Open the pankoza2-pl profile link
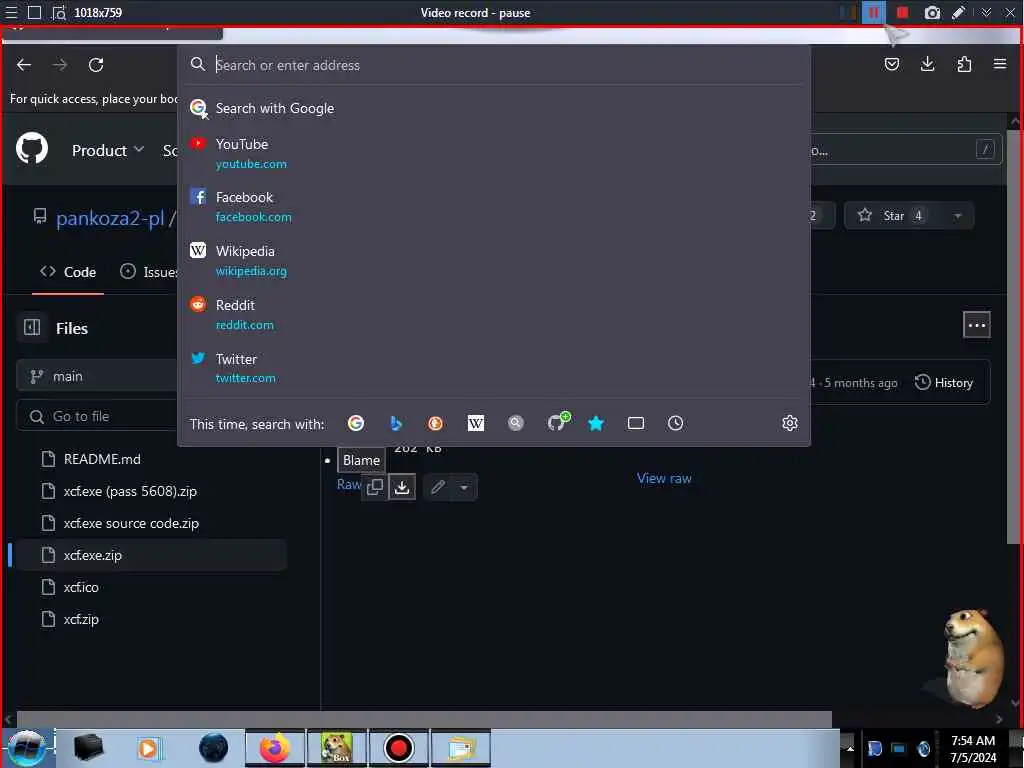This screenshot has width=1024, height=768. point(110,217)
